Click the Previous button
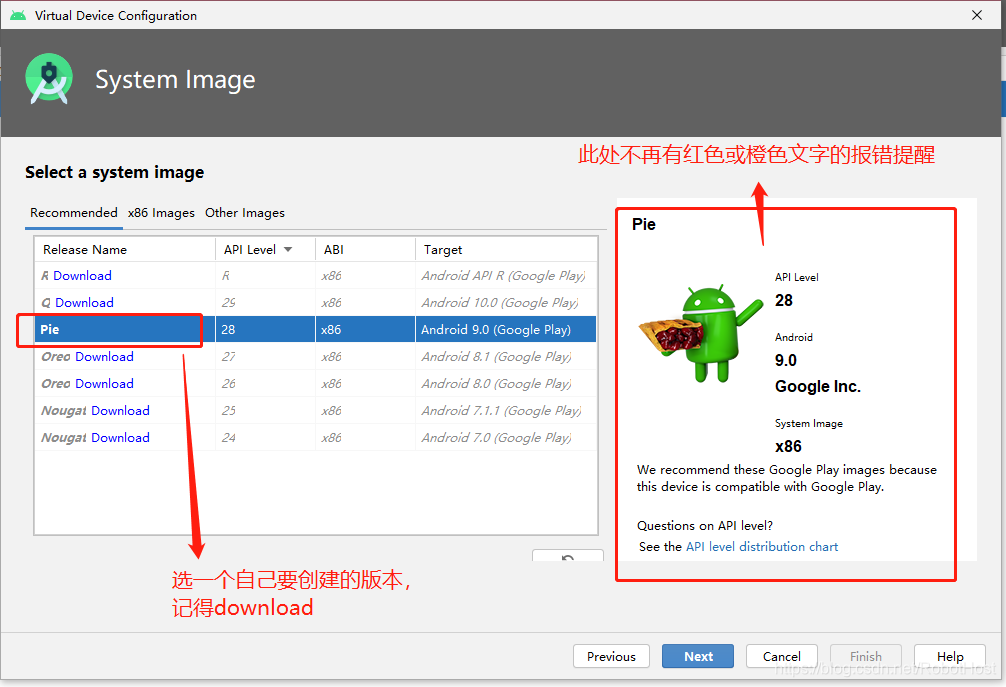 coord(611,656)
